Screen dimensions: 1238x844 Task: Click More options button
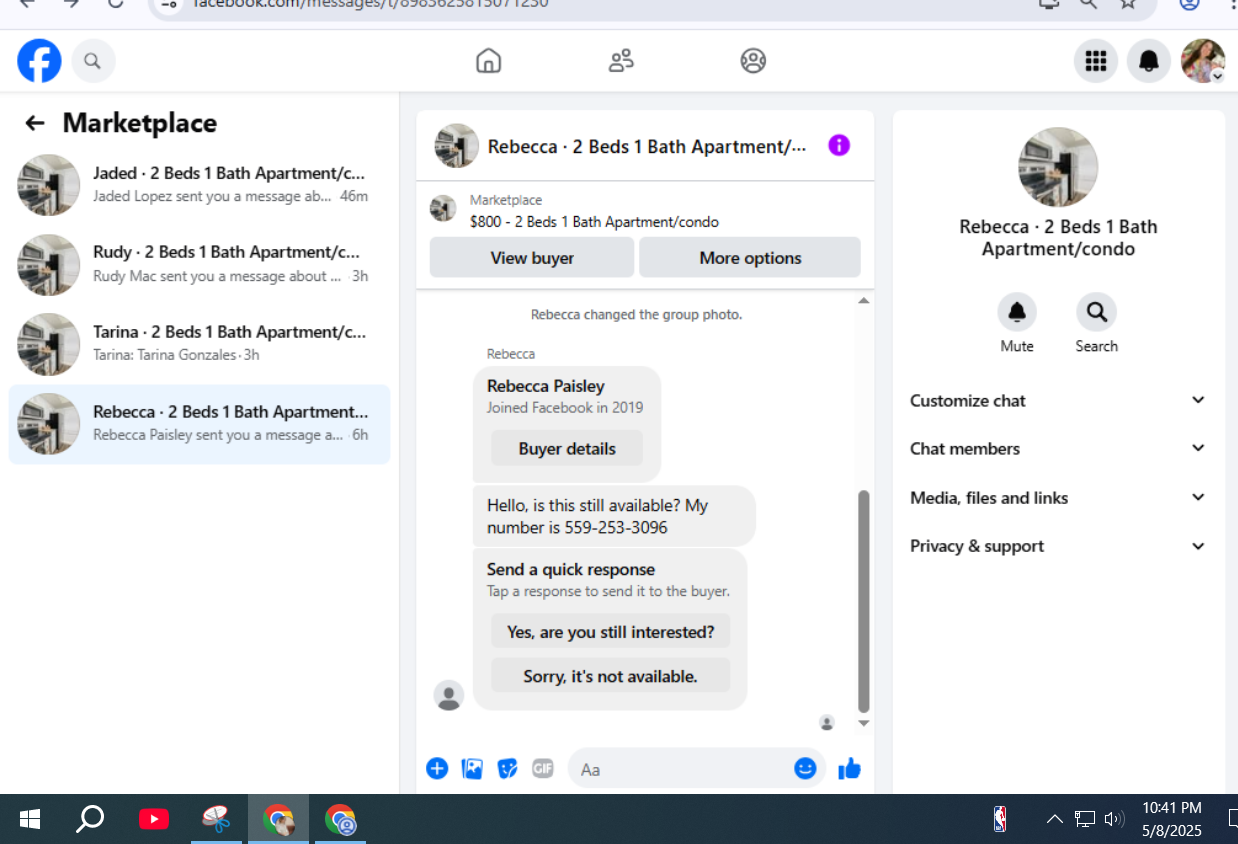pos(750,257)
